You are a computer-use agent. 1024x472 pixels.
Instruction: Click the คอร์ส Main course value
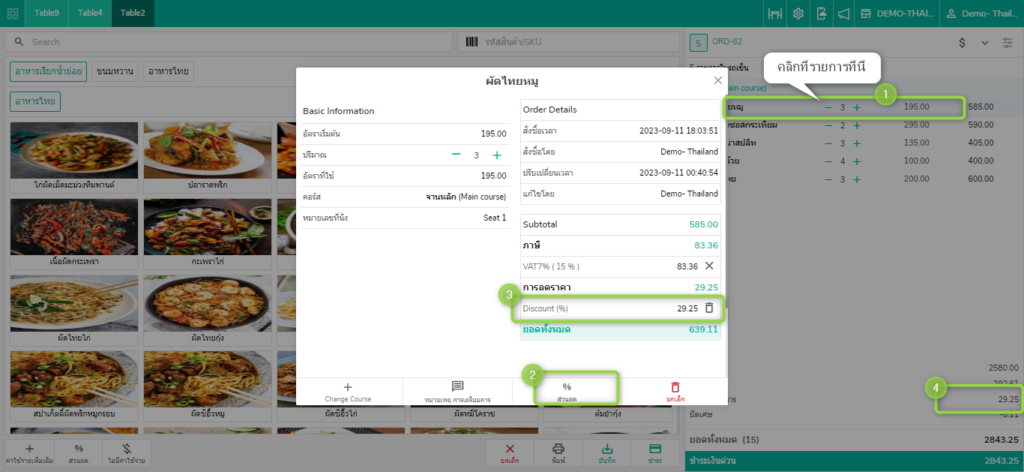466,197
